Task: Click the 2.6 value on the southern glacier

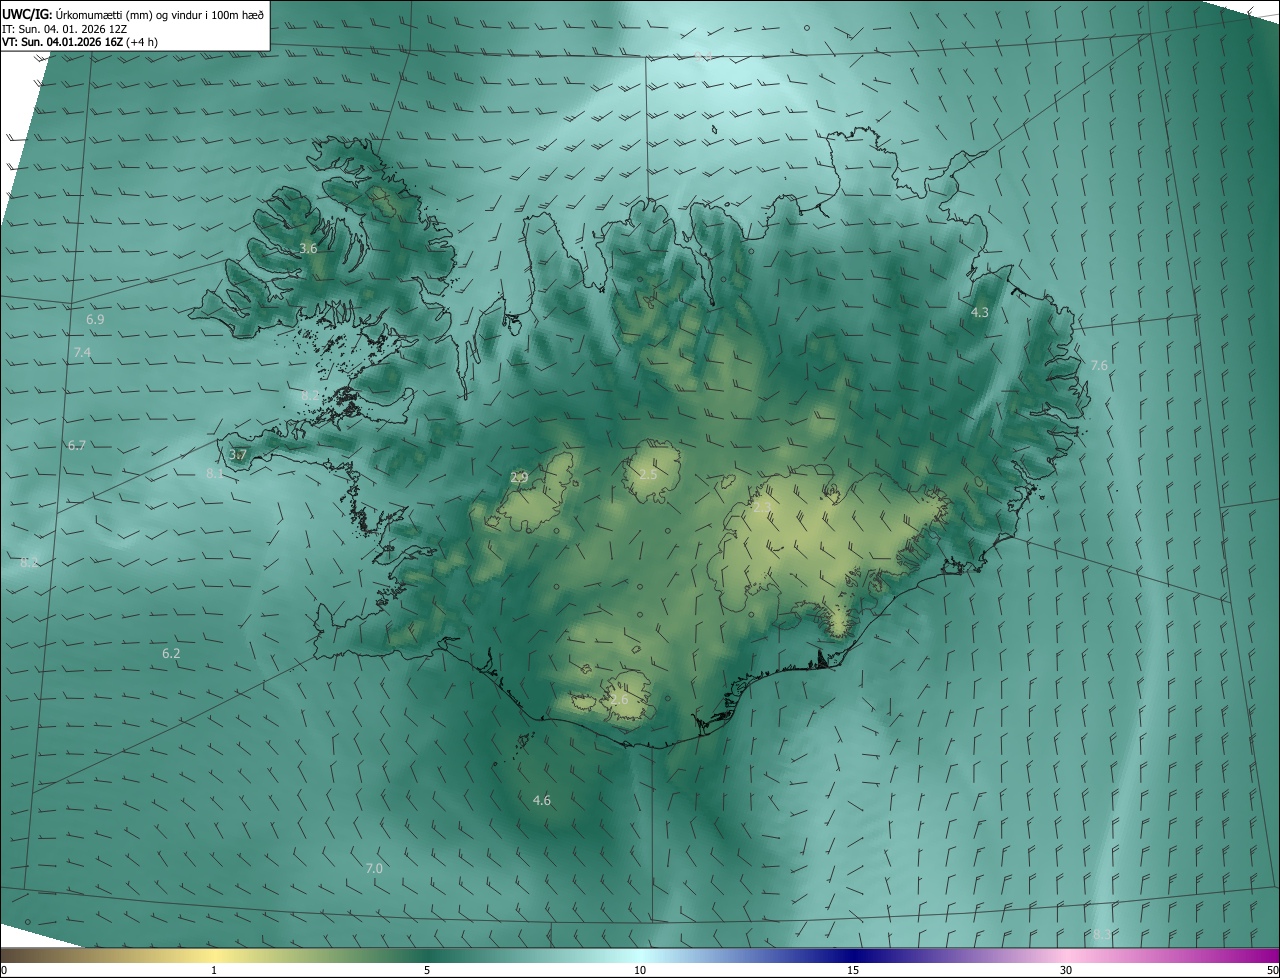Action: [619, 699]
